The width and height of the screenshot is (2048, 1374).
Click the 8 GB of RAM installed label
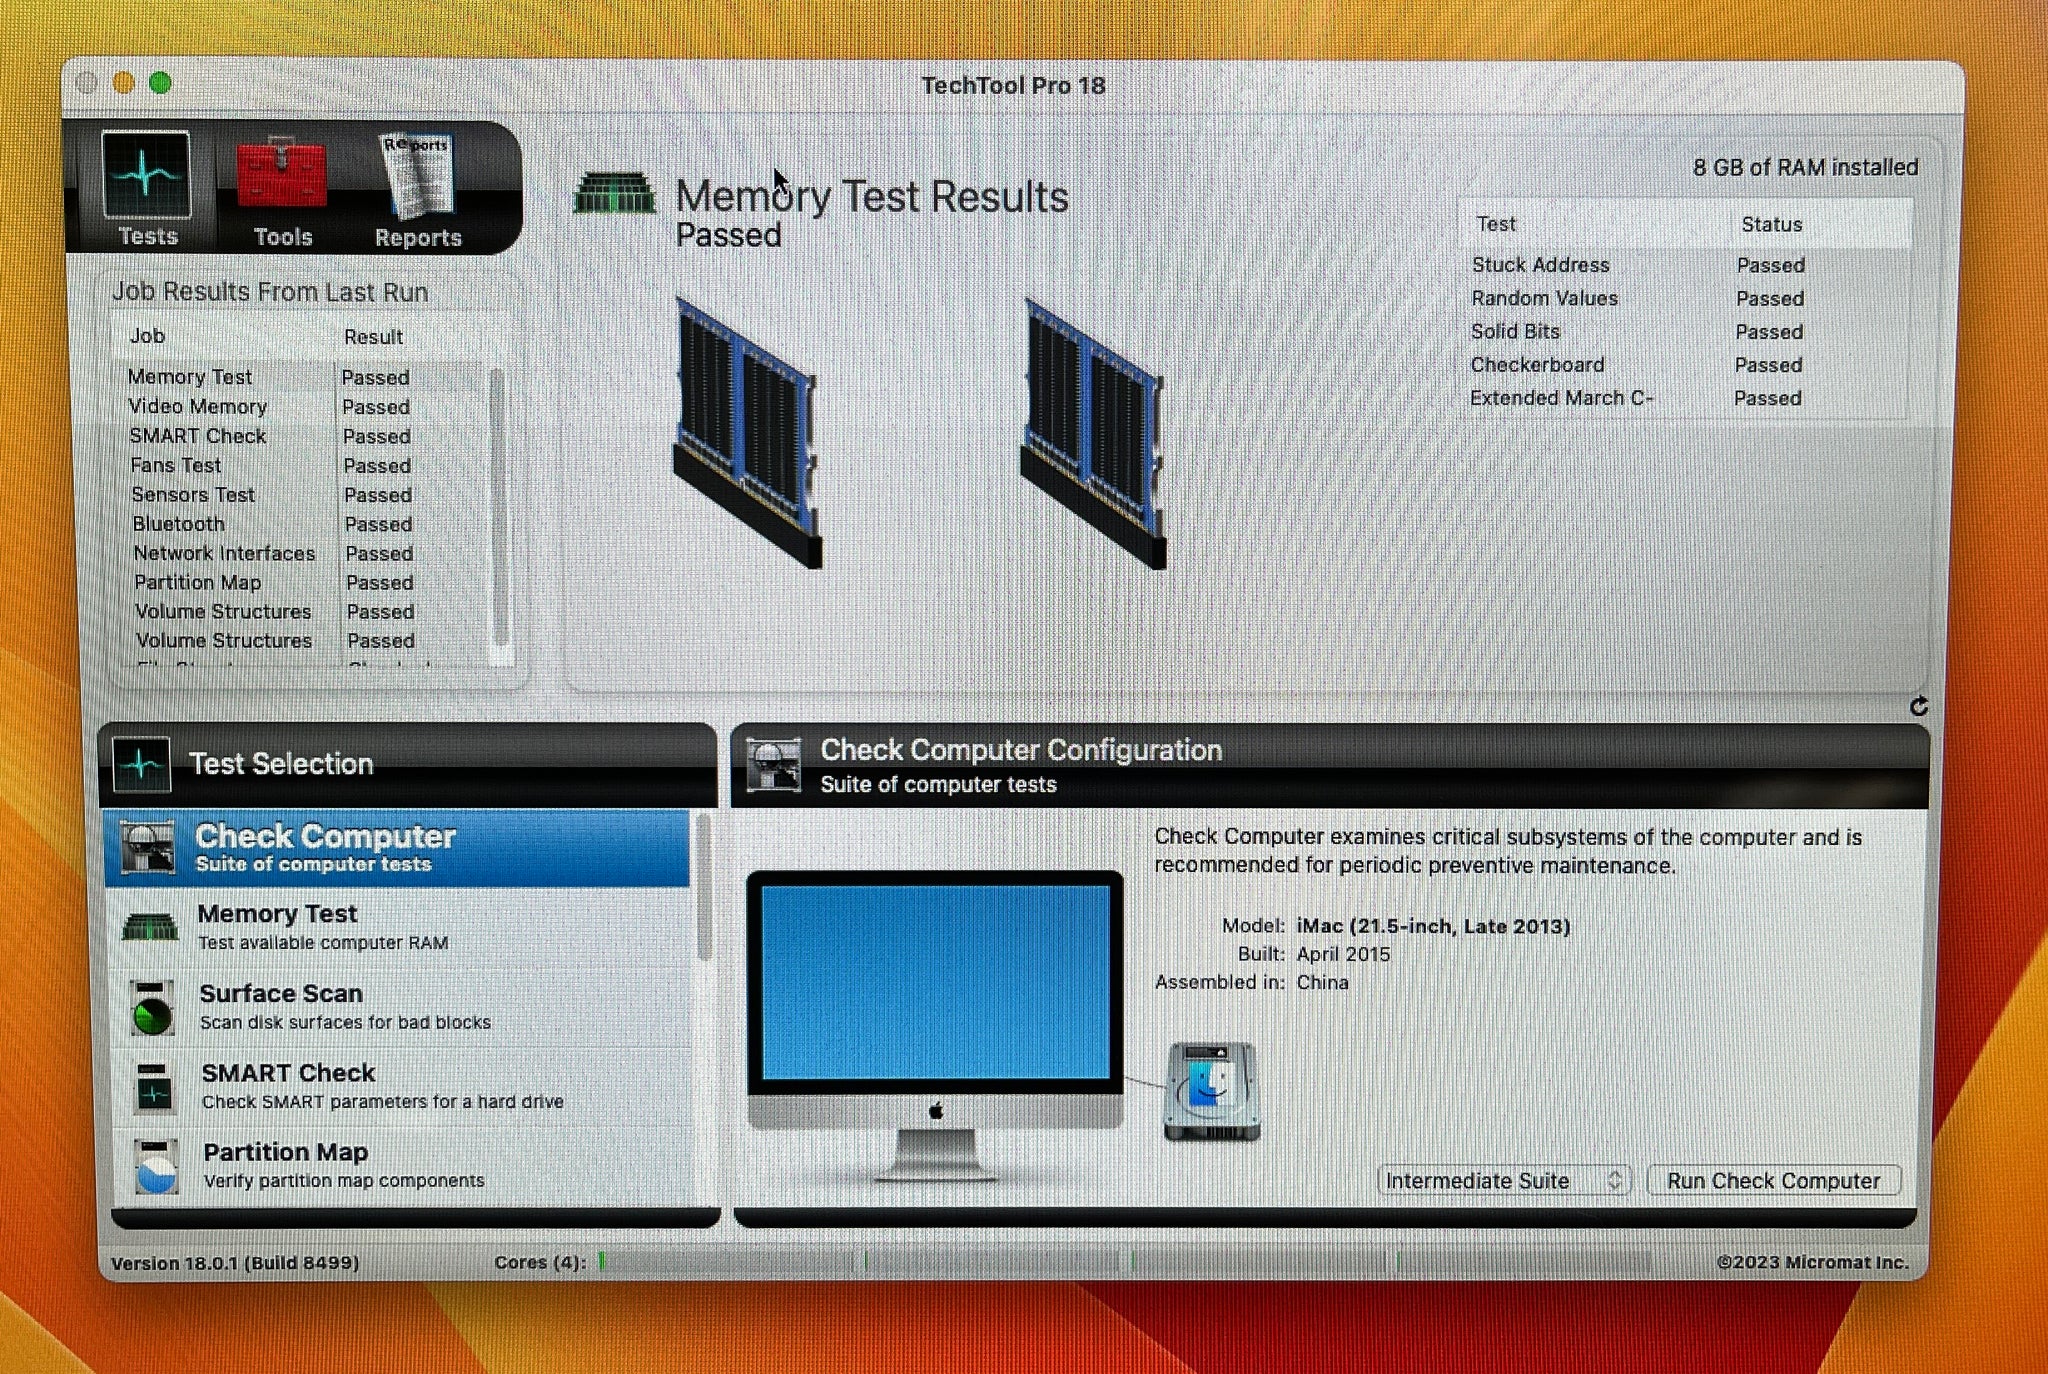1805,167
